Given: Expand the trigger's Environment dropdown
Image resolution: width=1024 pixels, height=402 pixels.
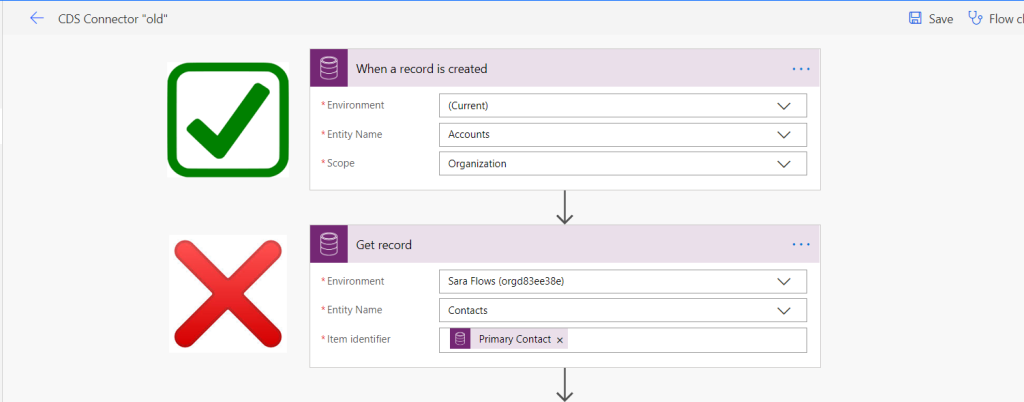Looking at the screenshot, I should 783,105.
